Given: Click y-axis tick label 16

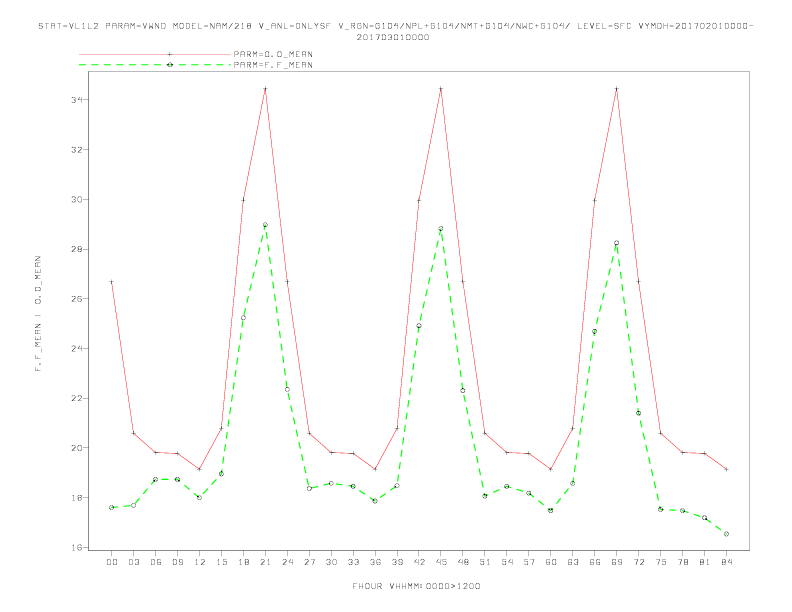Looking at the screenshot, I should click(77, 547).
